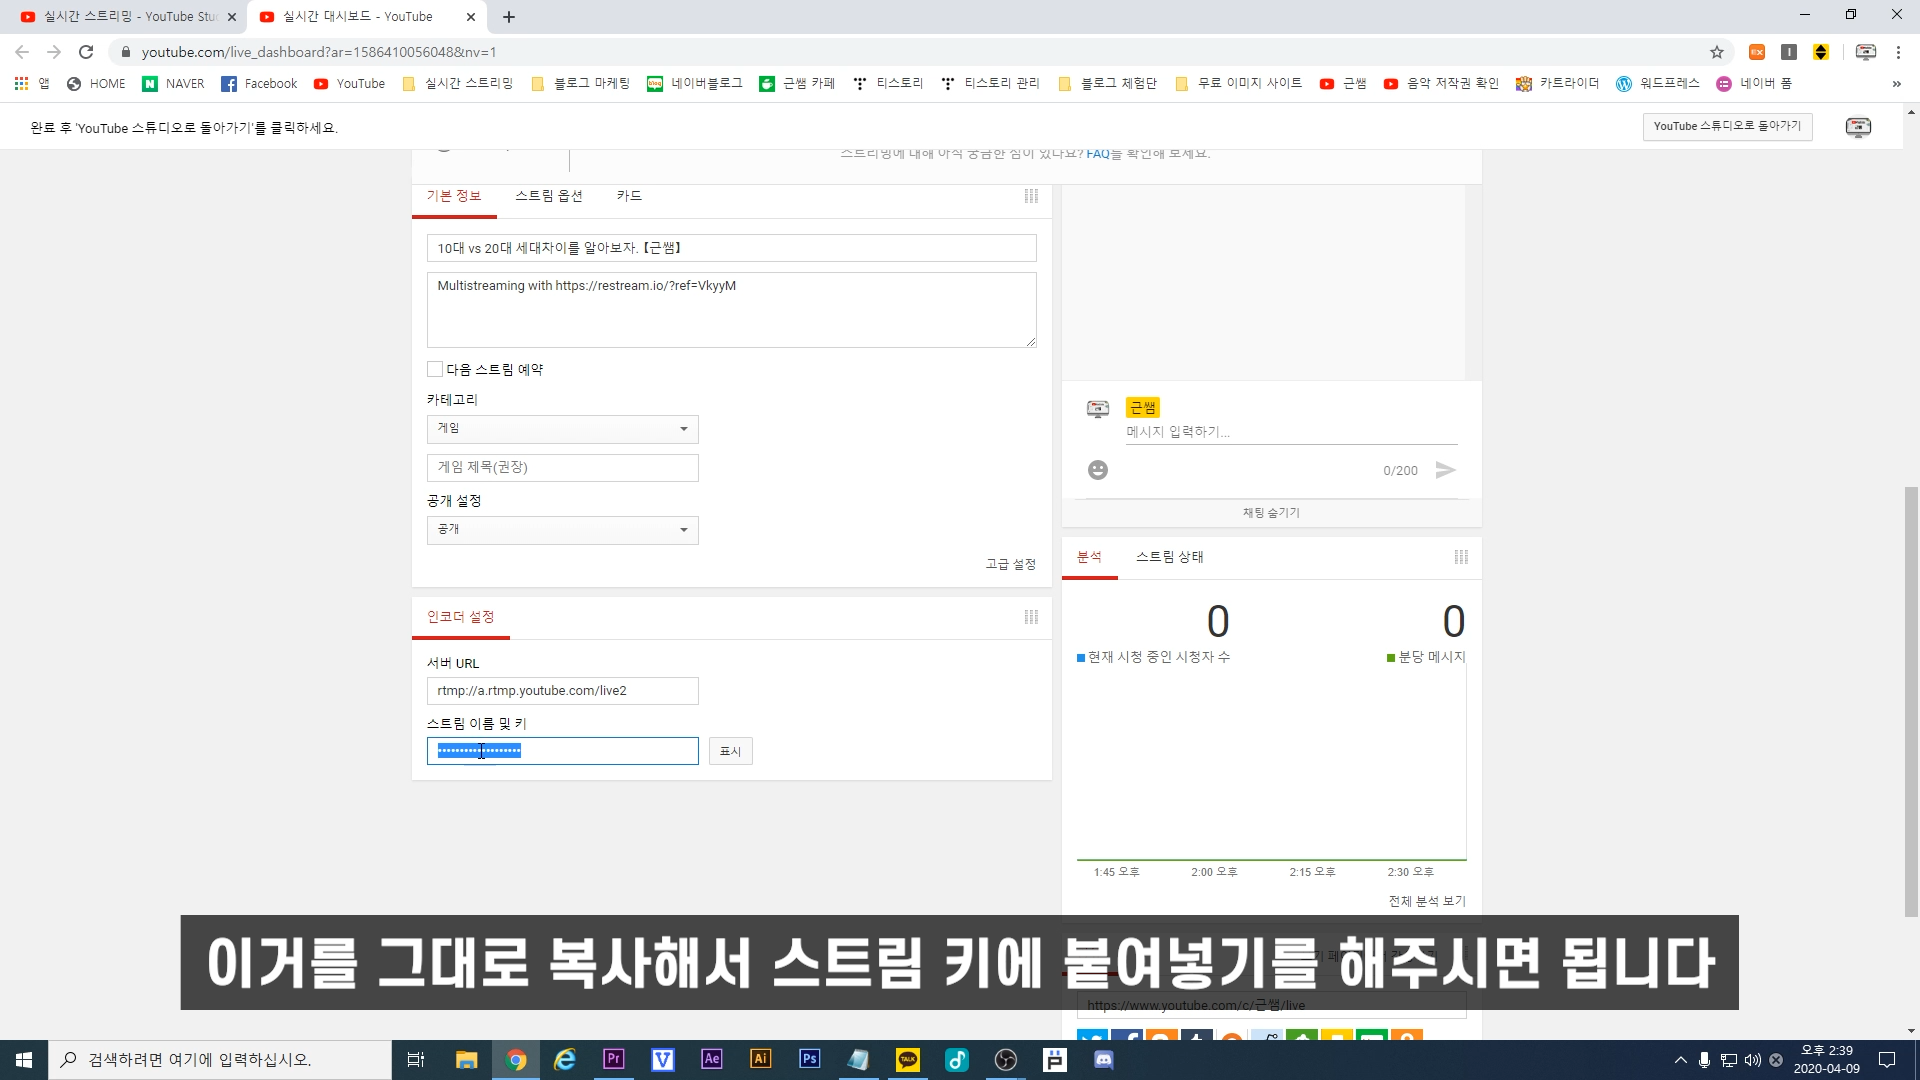Viewport: 1920px width, 1080px height.
Task: Open the 고급 설정 link
Action: coord(1010,564)
